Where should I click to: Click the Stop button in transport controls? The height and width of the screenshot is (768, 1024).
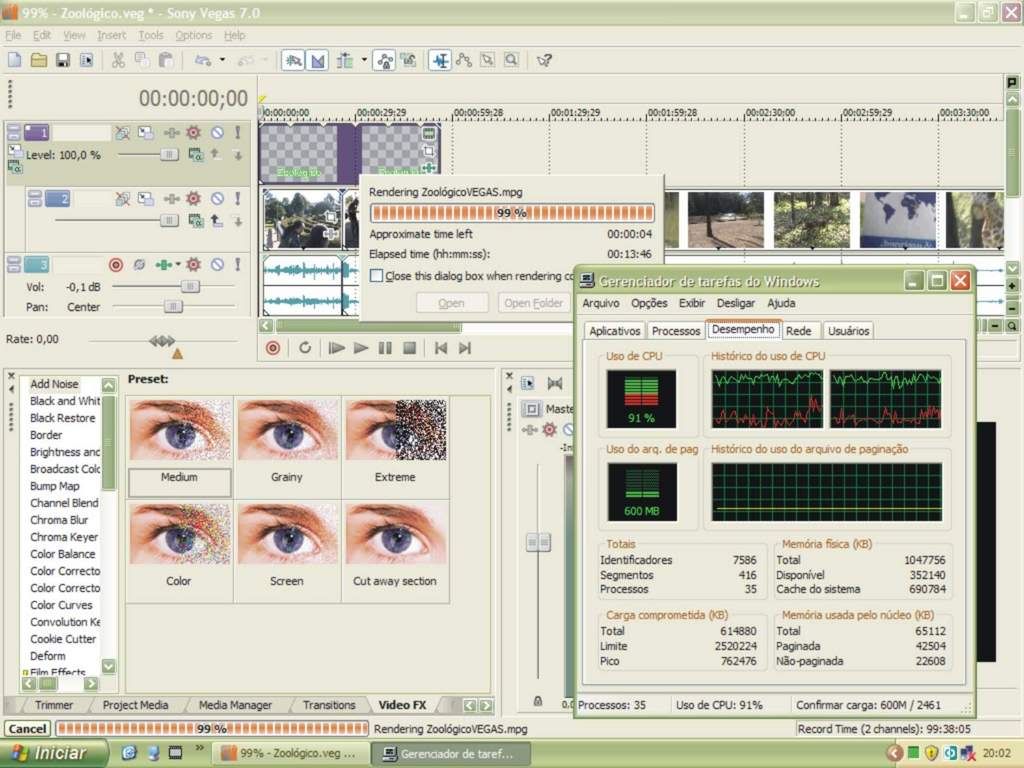pos(409,348)
